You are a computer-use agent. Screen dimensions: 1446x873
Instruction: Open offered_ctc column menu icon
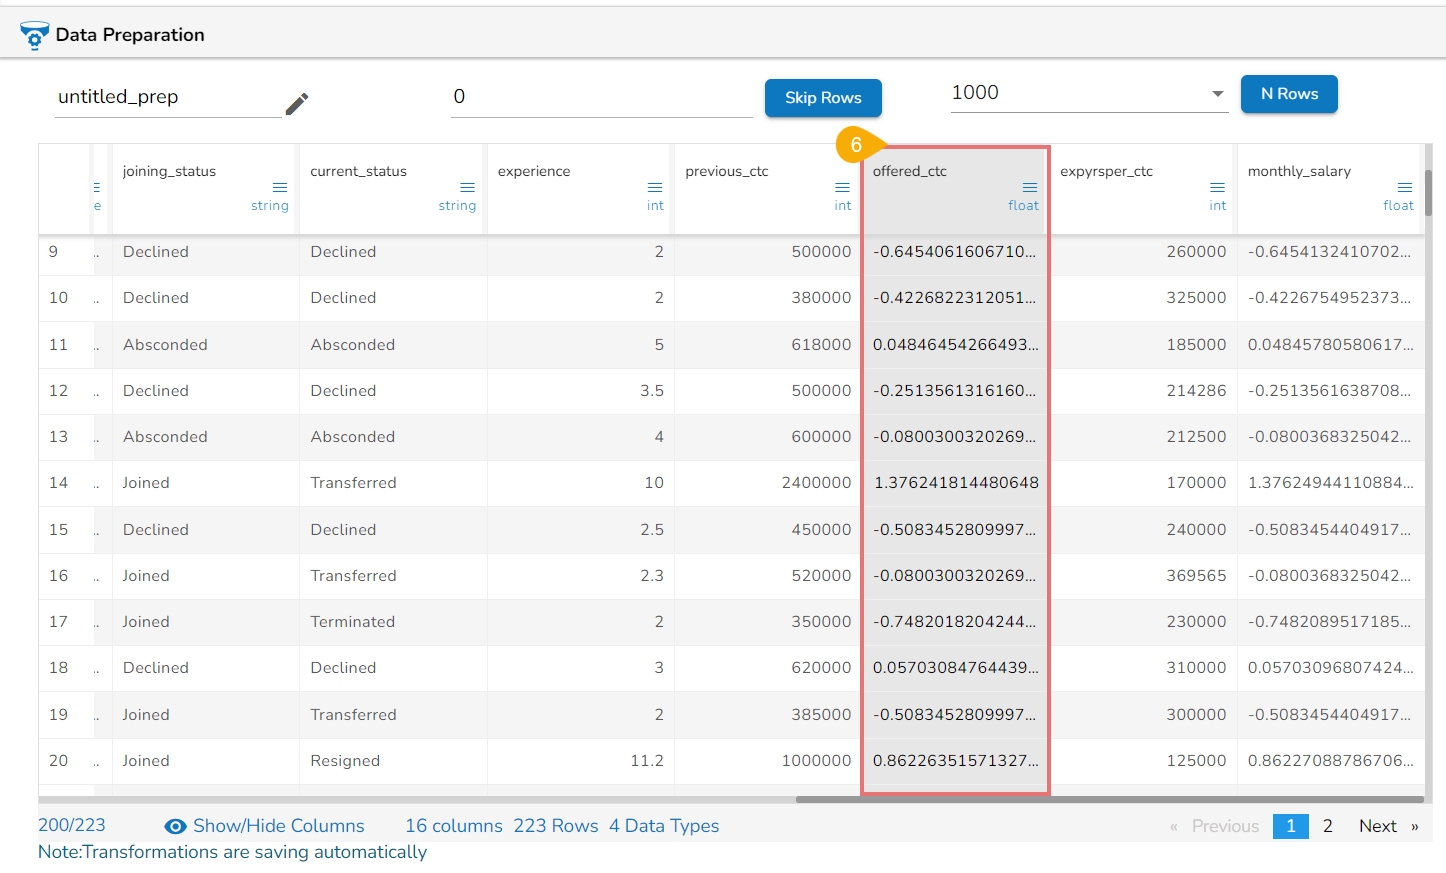click(x=1029, y=187)
